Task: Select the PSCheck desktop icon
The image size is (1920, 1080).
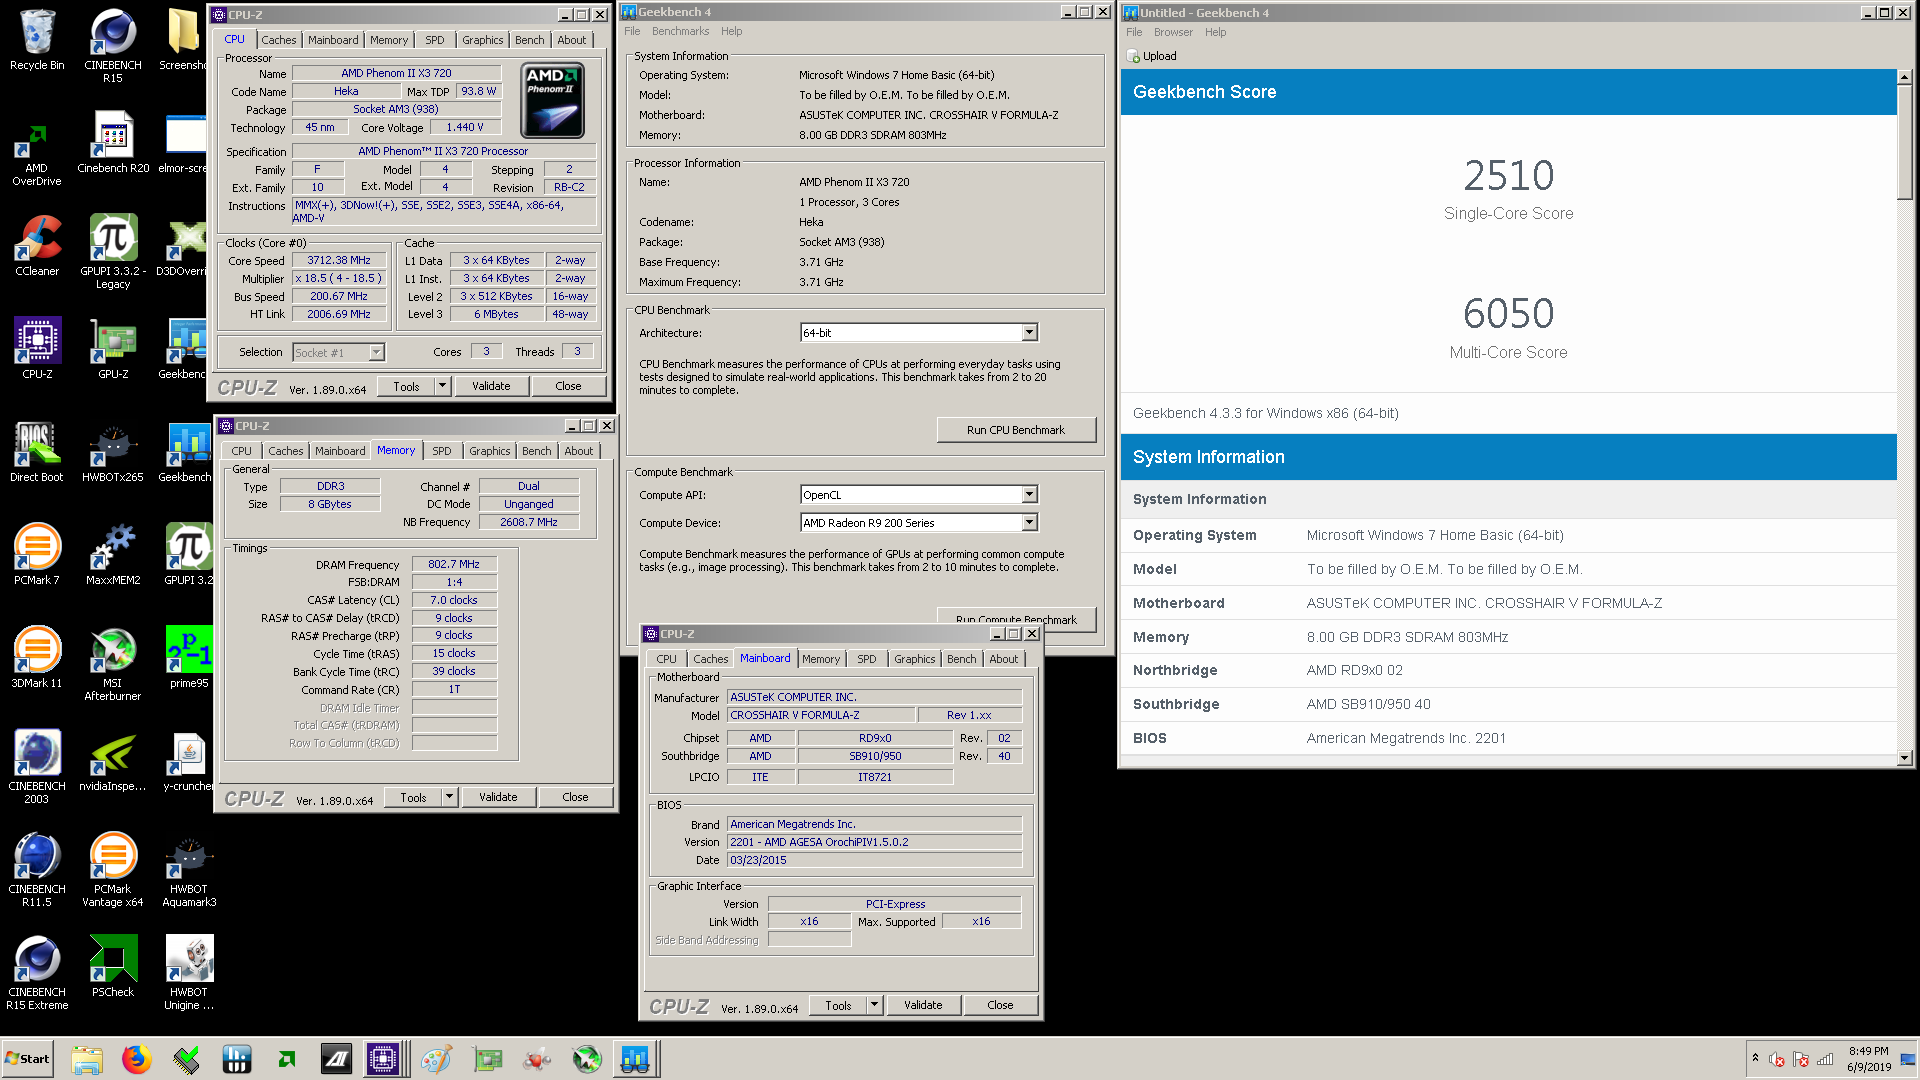Action: [x=113, y=966]
